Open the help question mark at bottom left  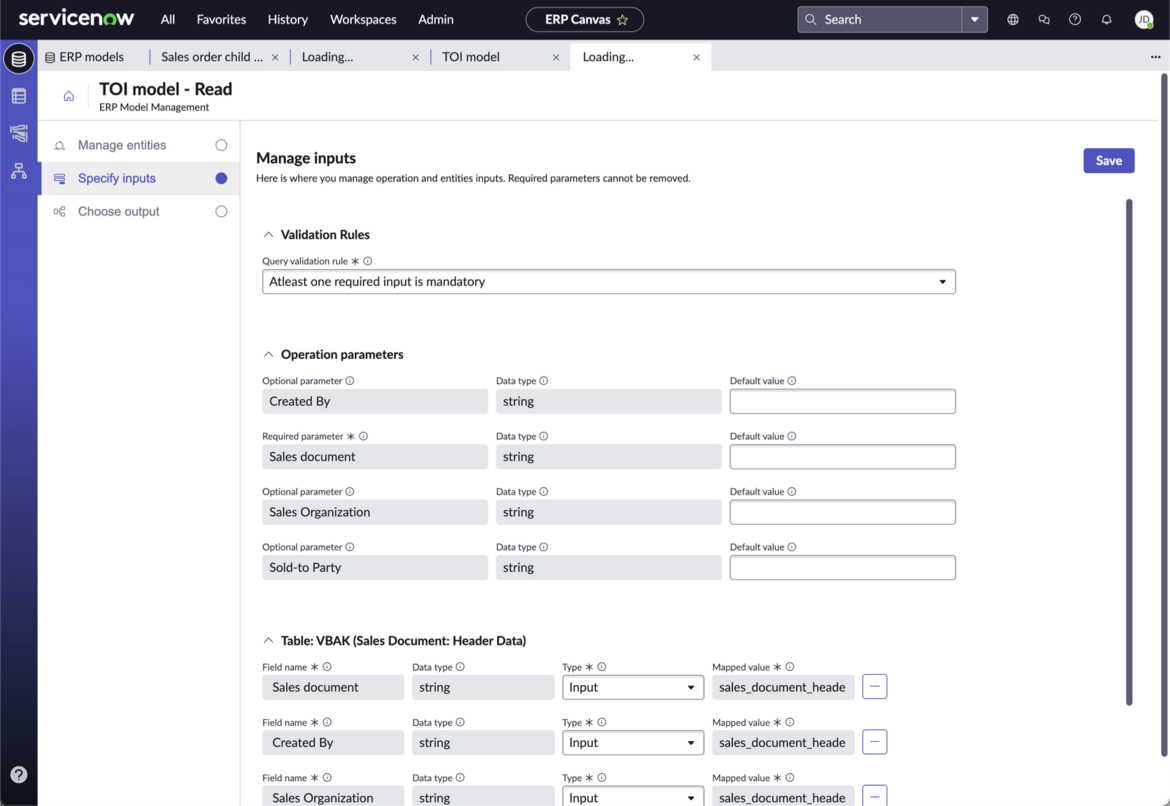(x=19, y=775)
